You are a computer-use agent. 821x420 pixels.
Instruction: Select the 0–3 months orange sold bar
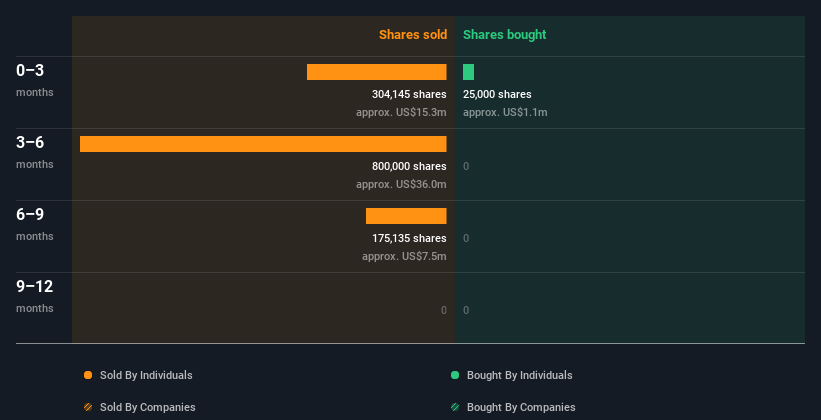pos(376,72)
